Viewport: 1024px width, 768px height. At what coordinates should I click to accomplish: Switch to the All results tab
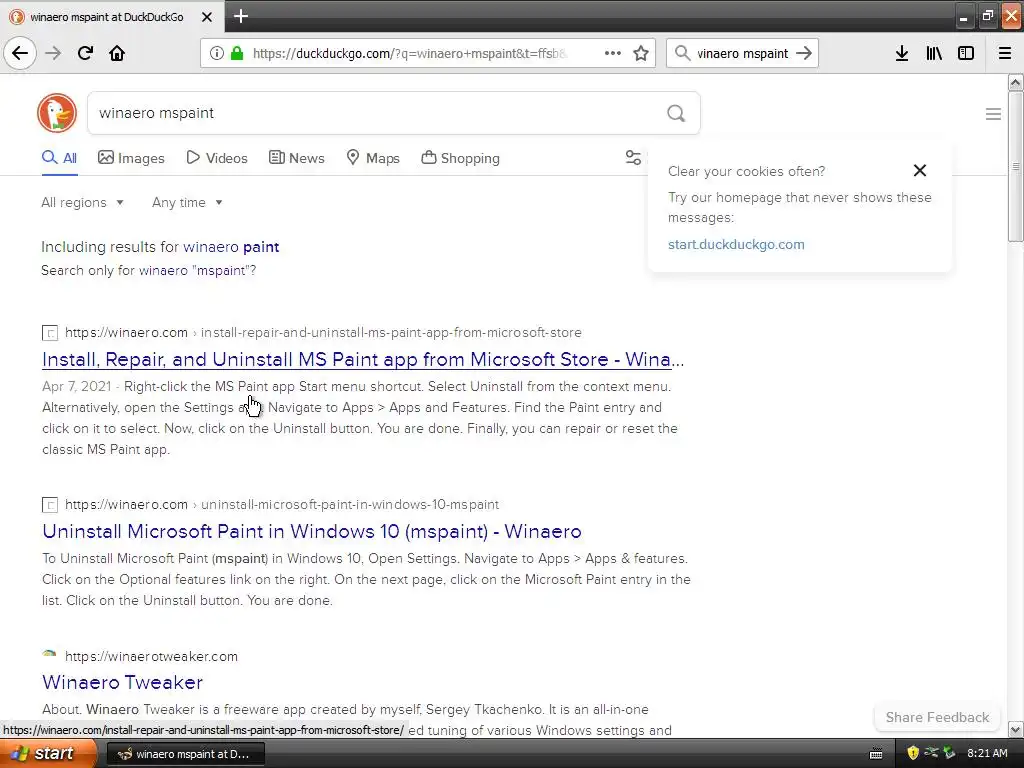[59, 158]
